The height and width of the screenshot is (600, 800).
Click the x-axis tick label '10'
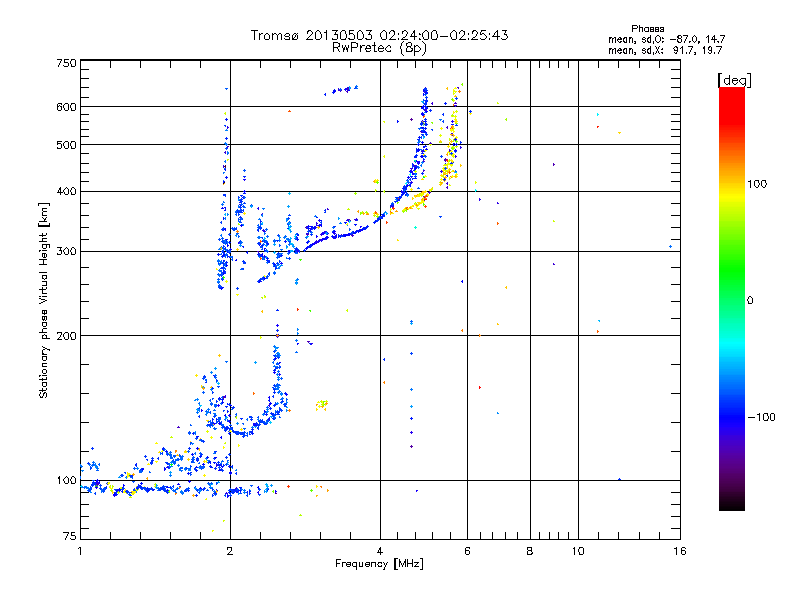[x=578, y=551]
